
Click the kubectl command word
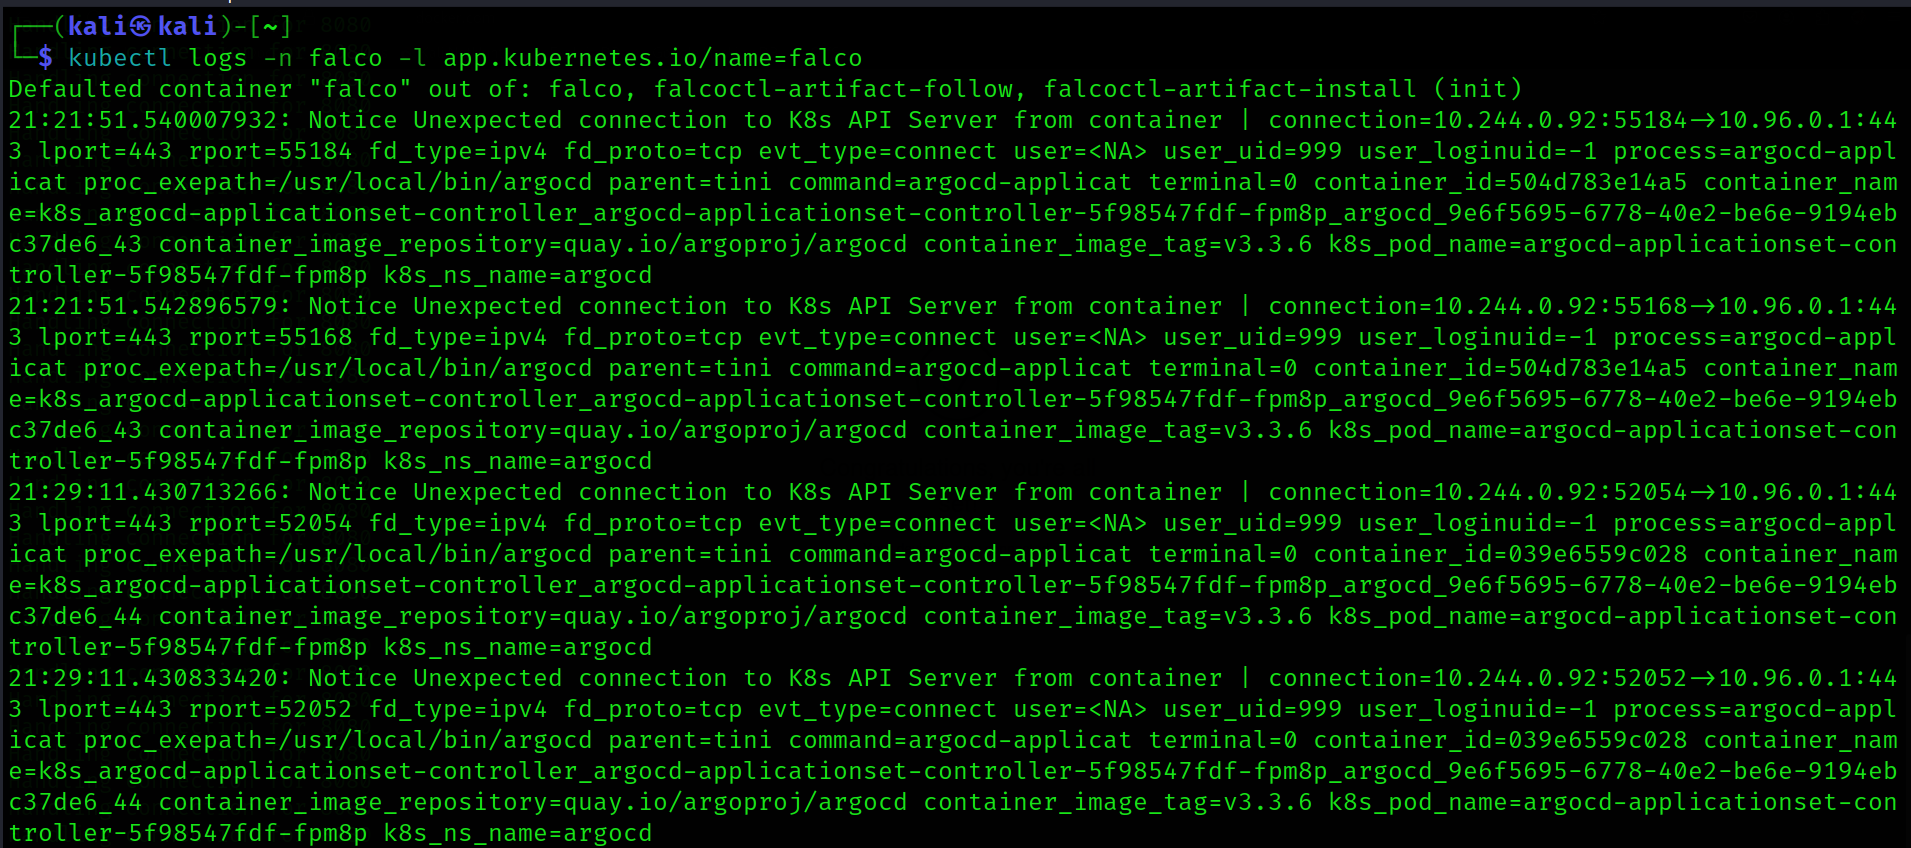click(120, 58)
